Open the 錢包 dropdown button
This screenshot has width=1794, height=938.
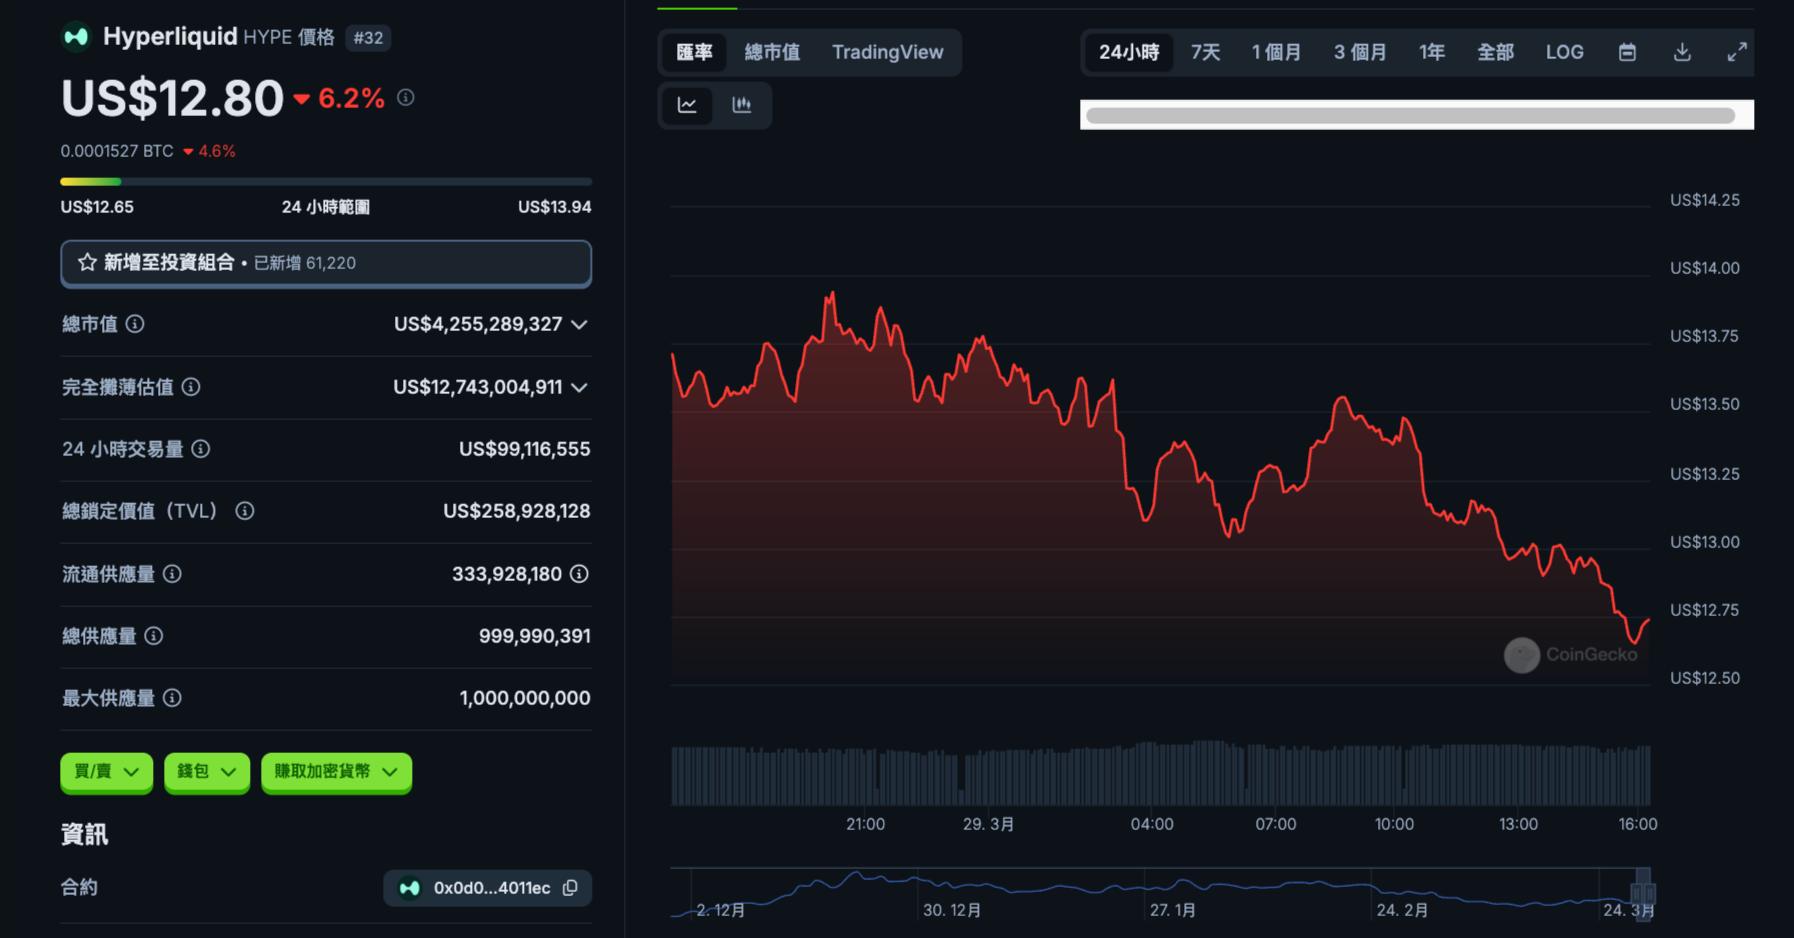[x=206, y=772]
